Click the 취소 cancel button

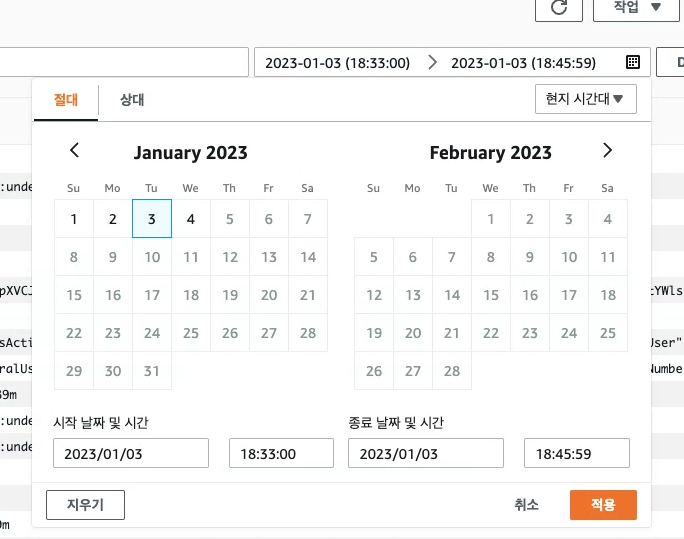(525, 505)
